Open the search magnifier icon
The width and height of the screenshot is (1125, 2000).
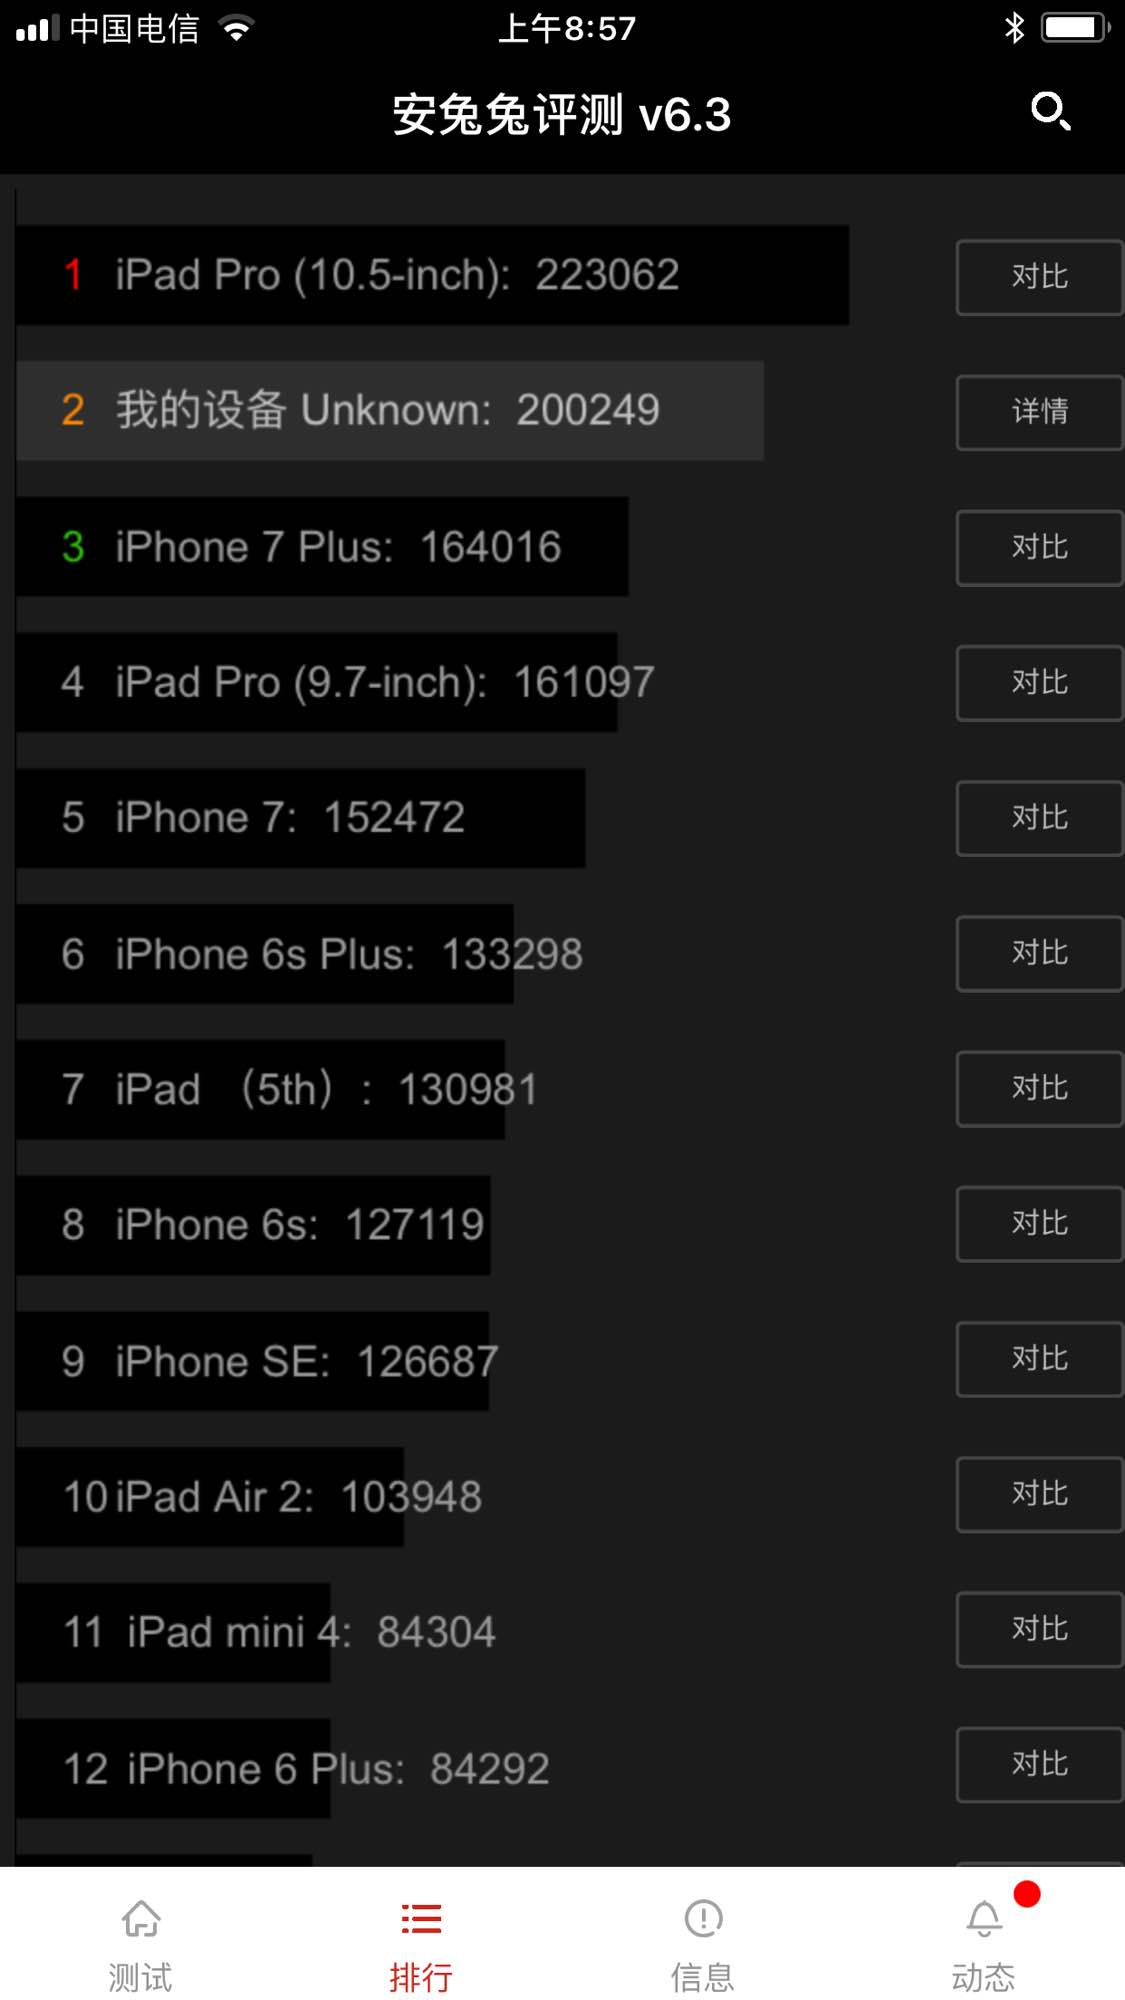(1050, 111)
